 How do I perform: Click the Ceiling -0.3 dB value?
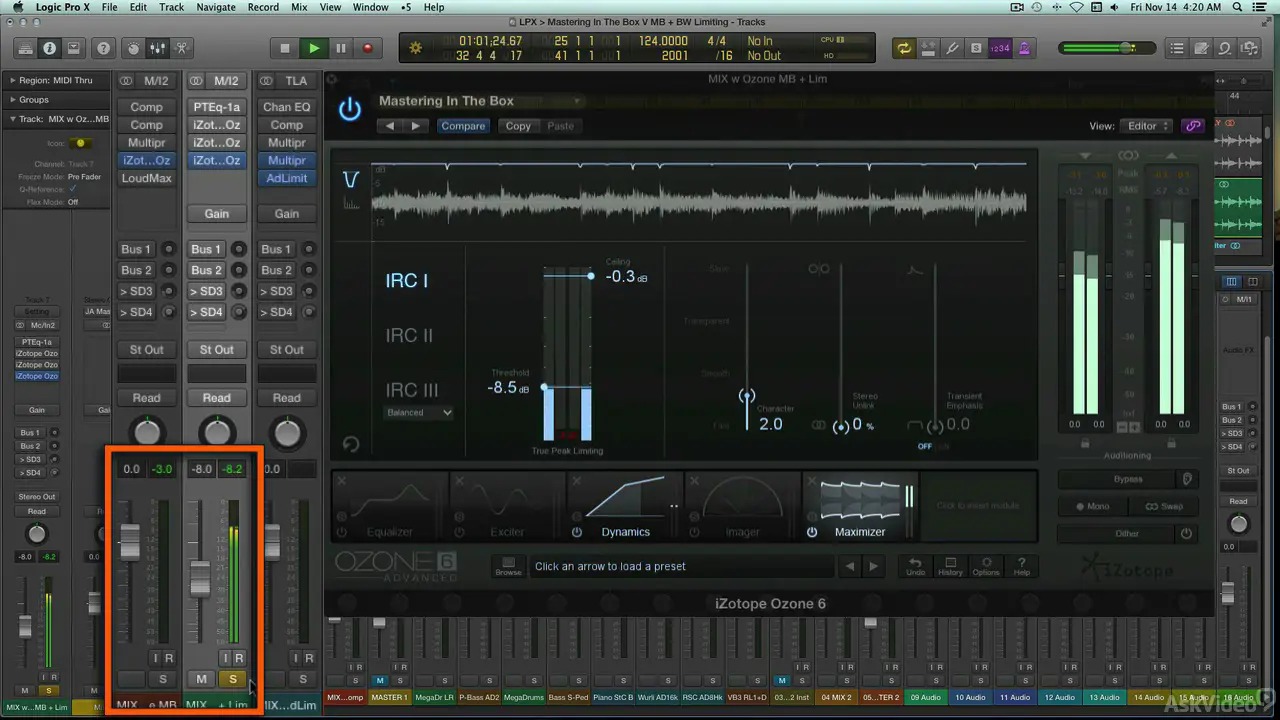[x=626, y=277]
